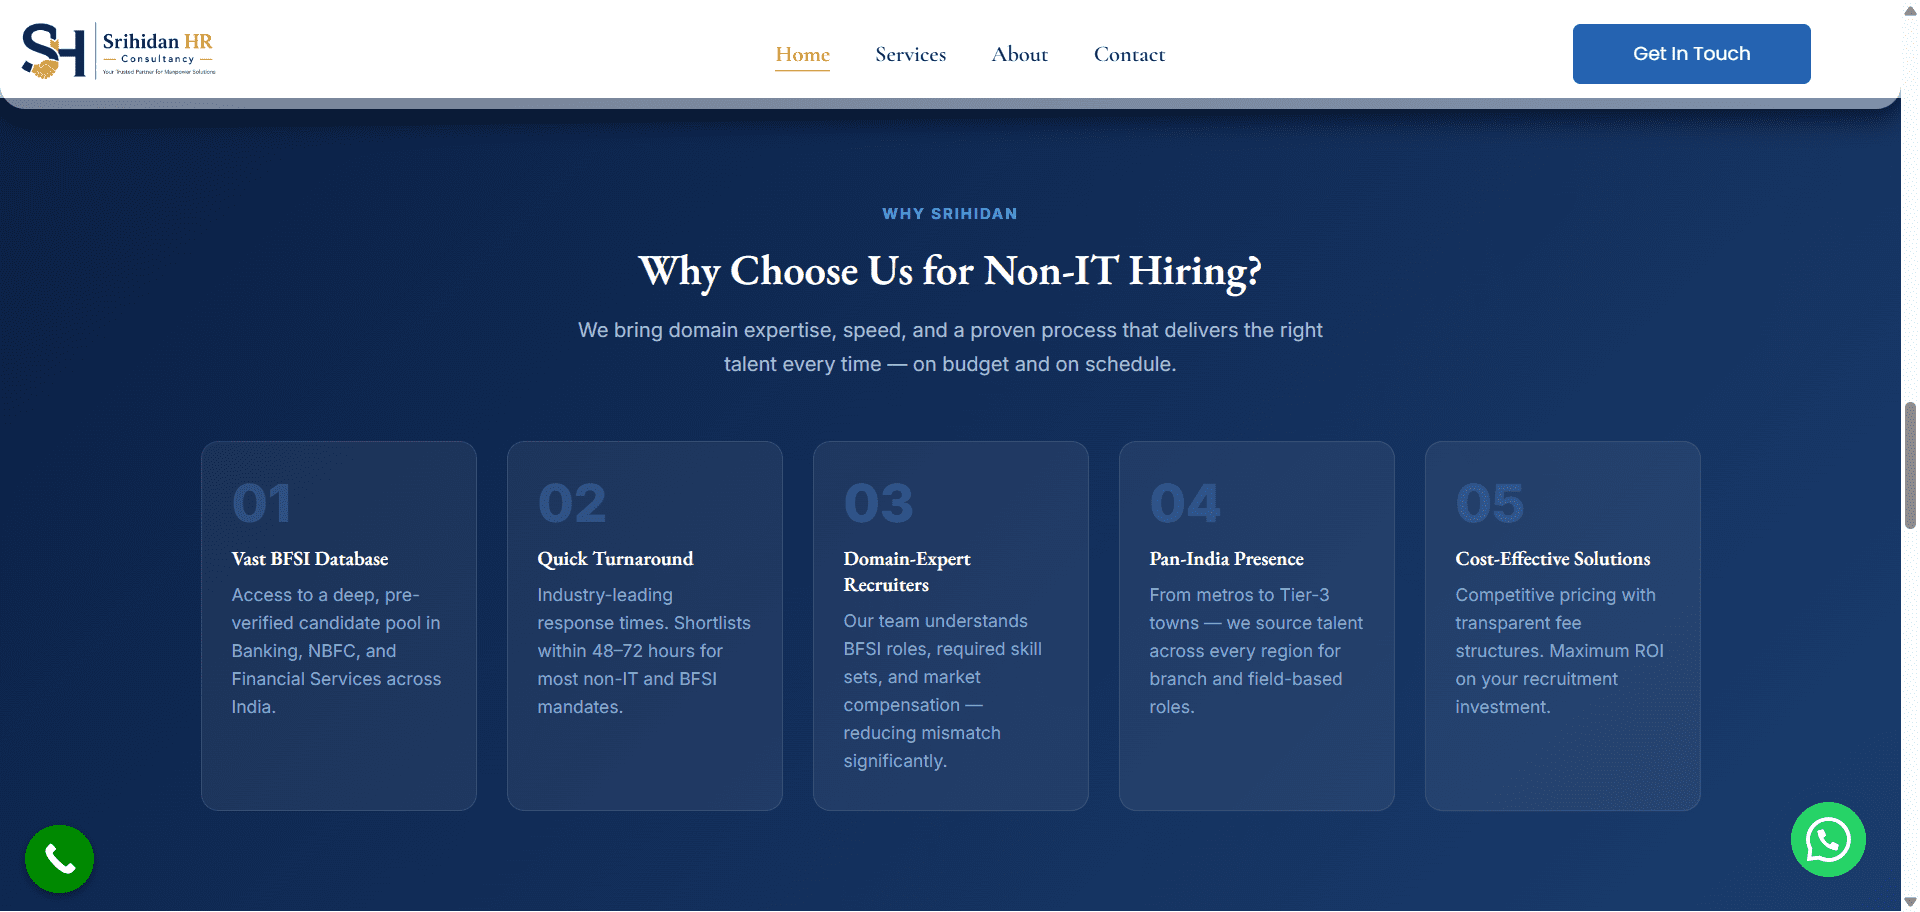Open the Services menu item
Viewport: 1920px width, 912px height.
click(x=910, y=54)
